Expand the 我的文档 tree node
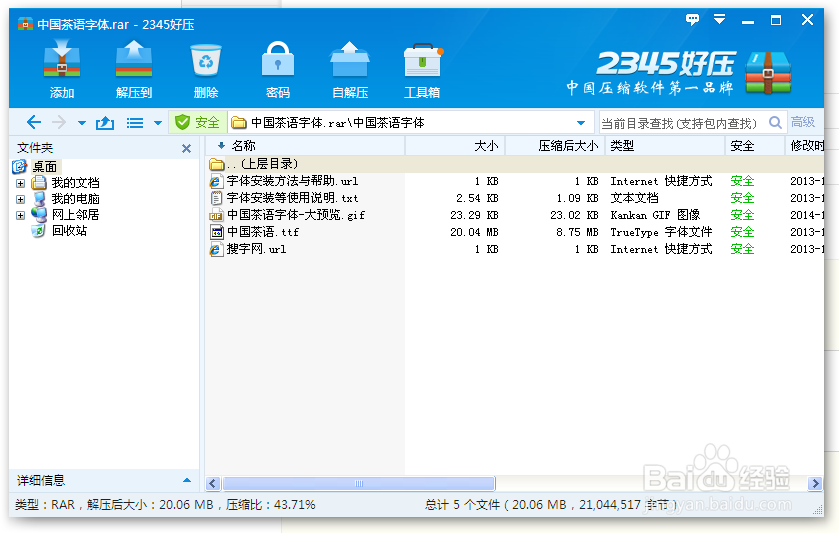This screenshot has height=533, width=839. [x=20, y=184]
